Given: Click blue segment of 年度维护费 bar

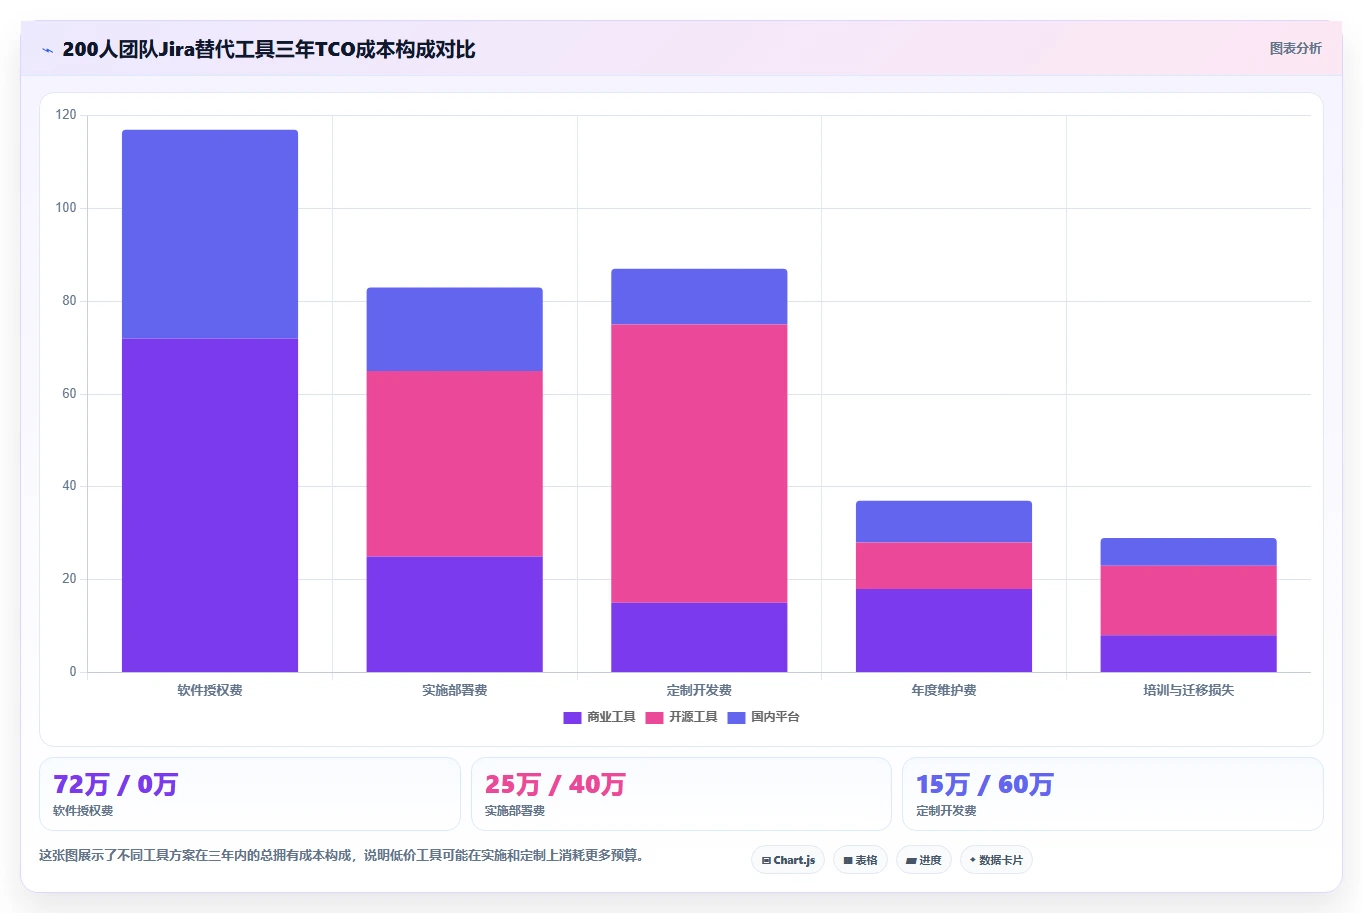Looking at the screenshot, I should (x=944, y=522).
